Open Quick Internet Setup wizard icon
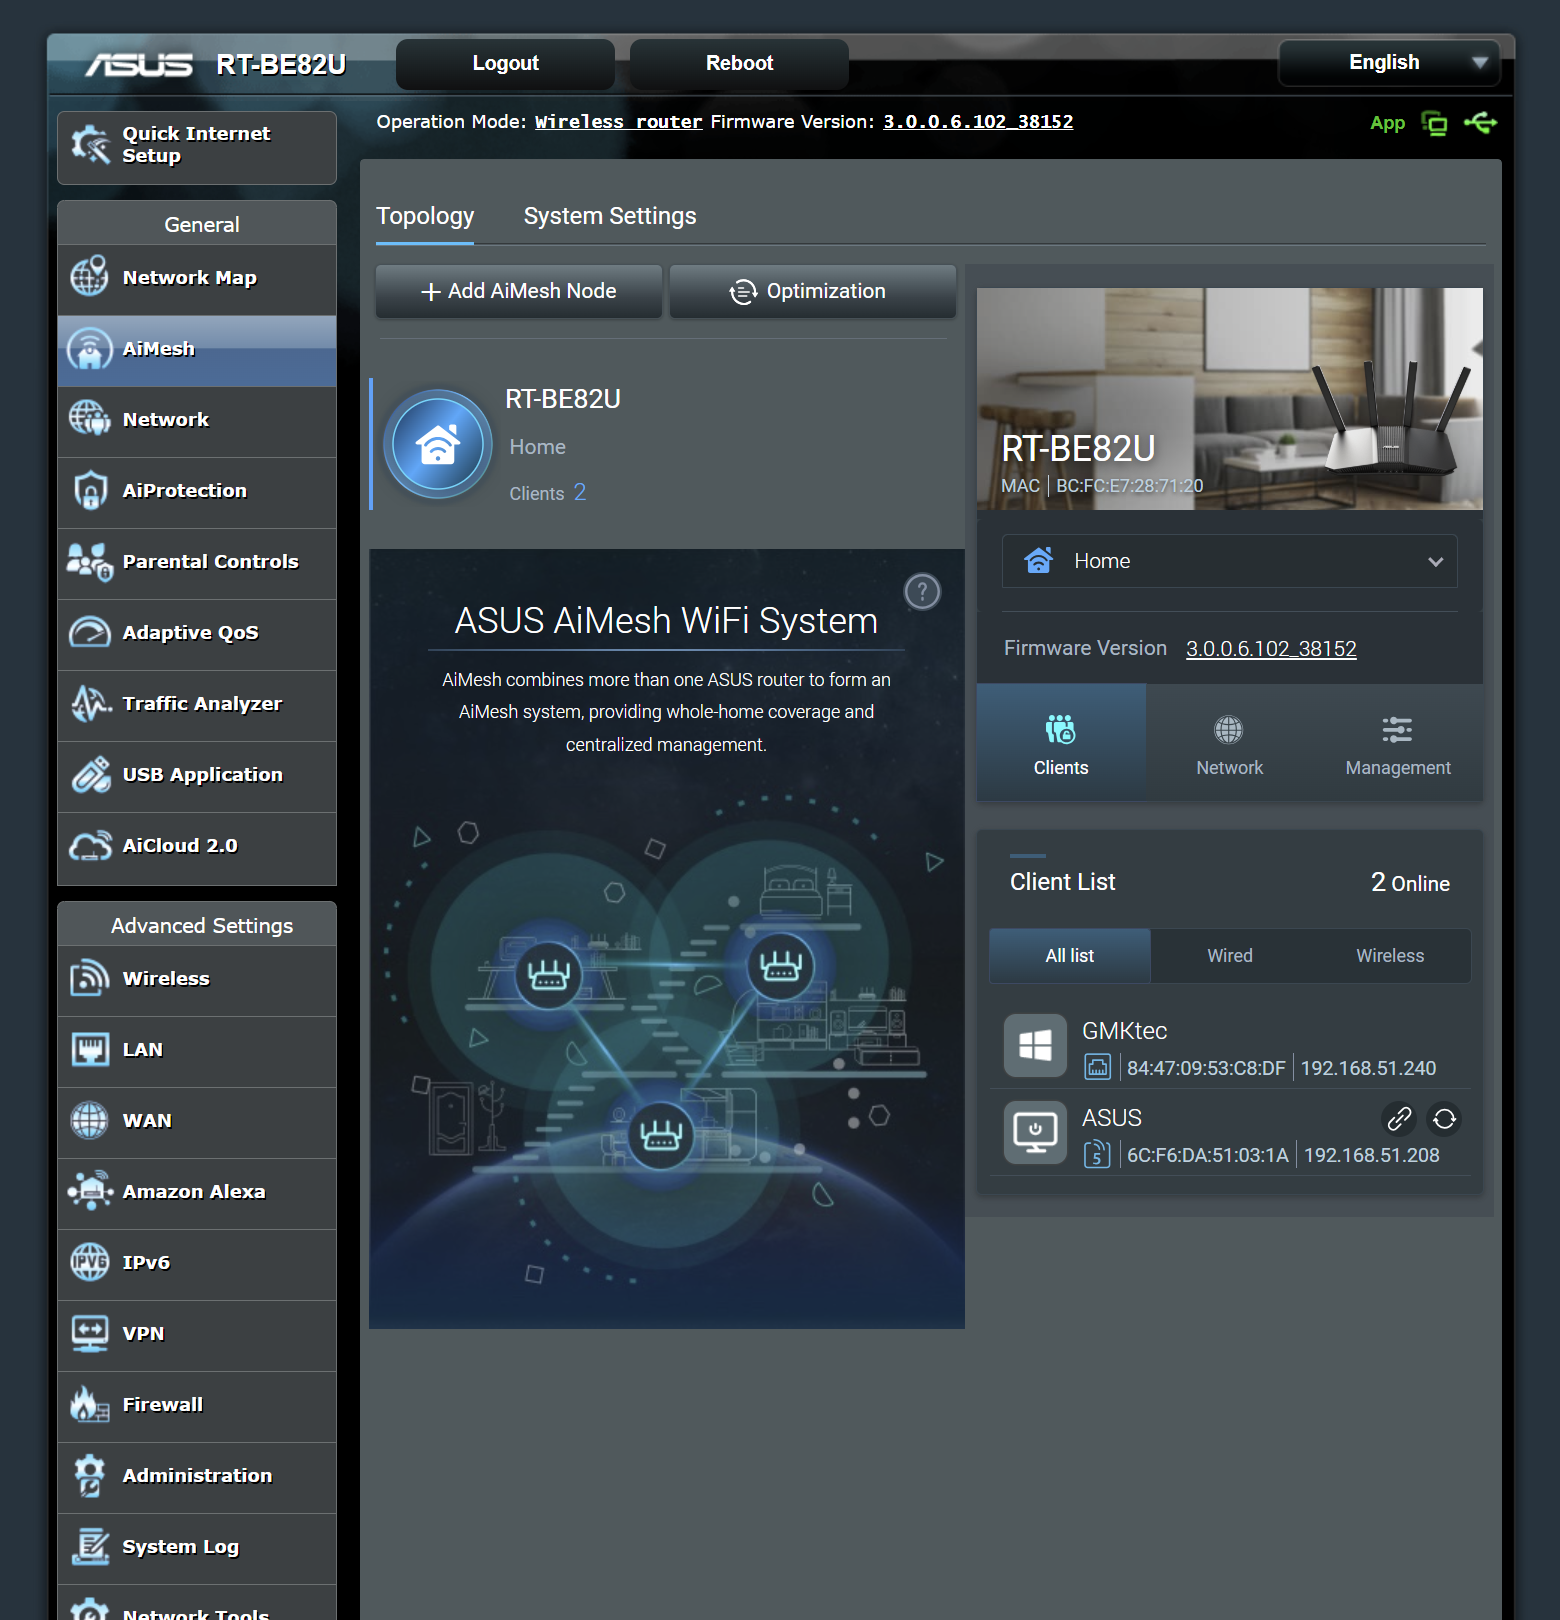The image size is (1560, 1620). point(90,145)
